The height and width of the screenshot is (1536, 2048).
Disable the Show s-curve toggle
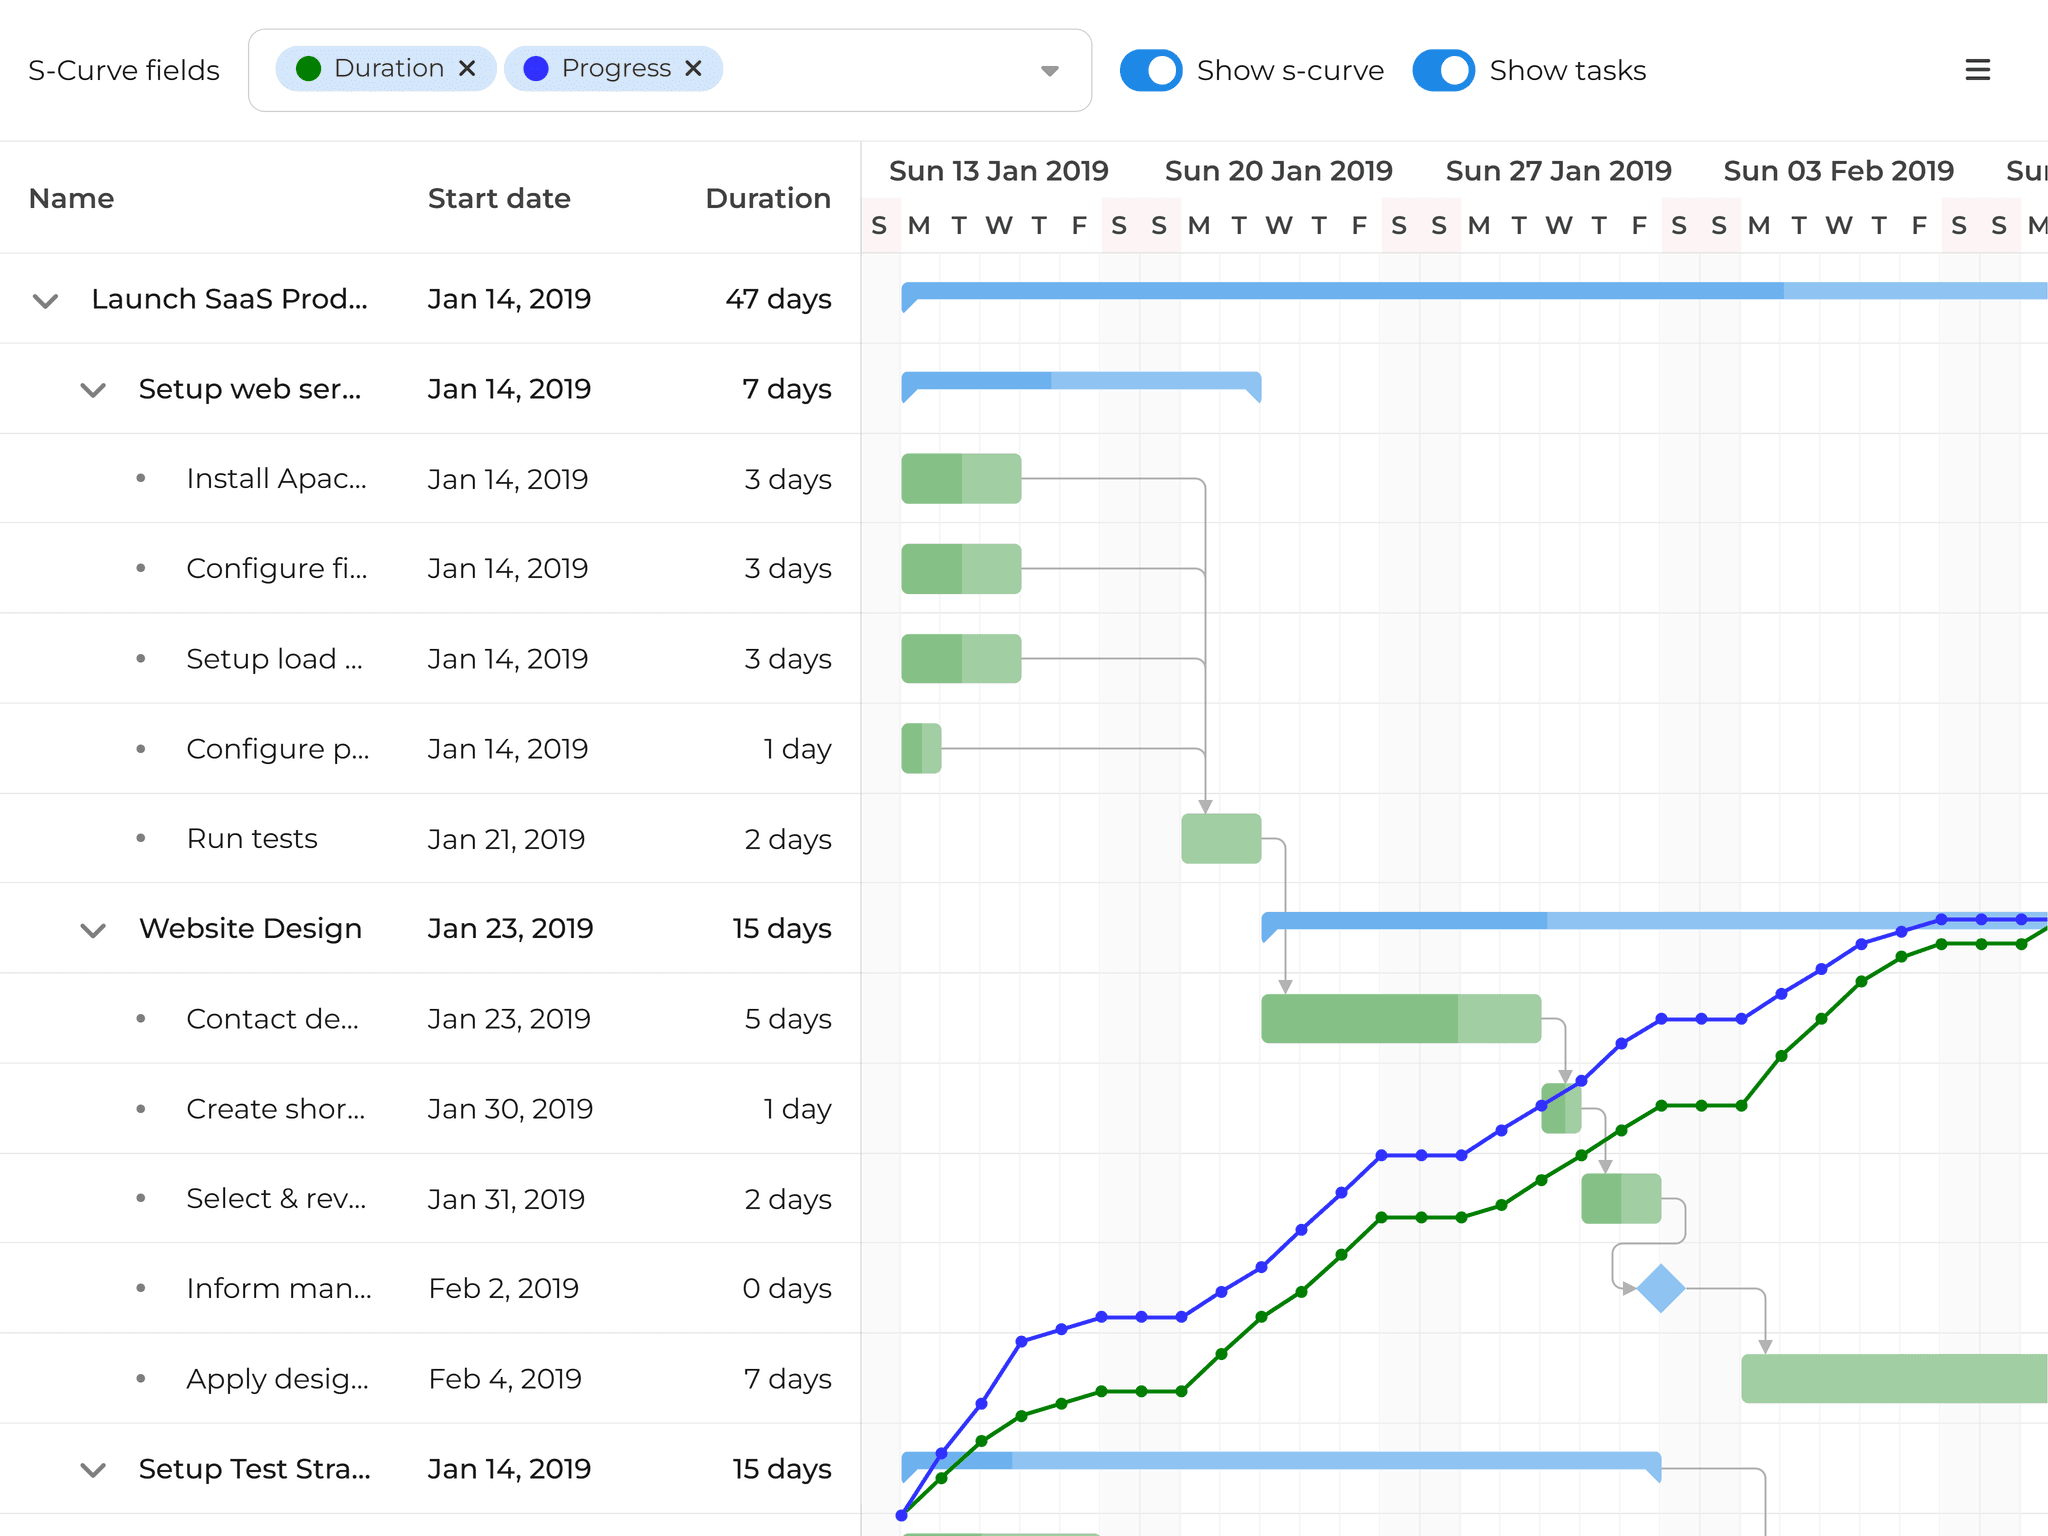[1151, 70]
